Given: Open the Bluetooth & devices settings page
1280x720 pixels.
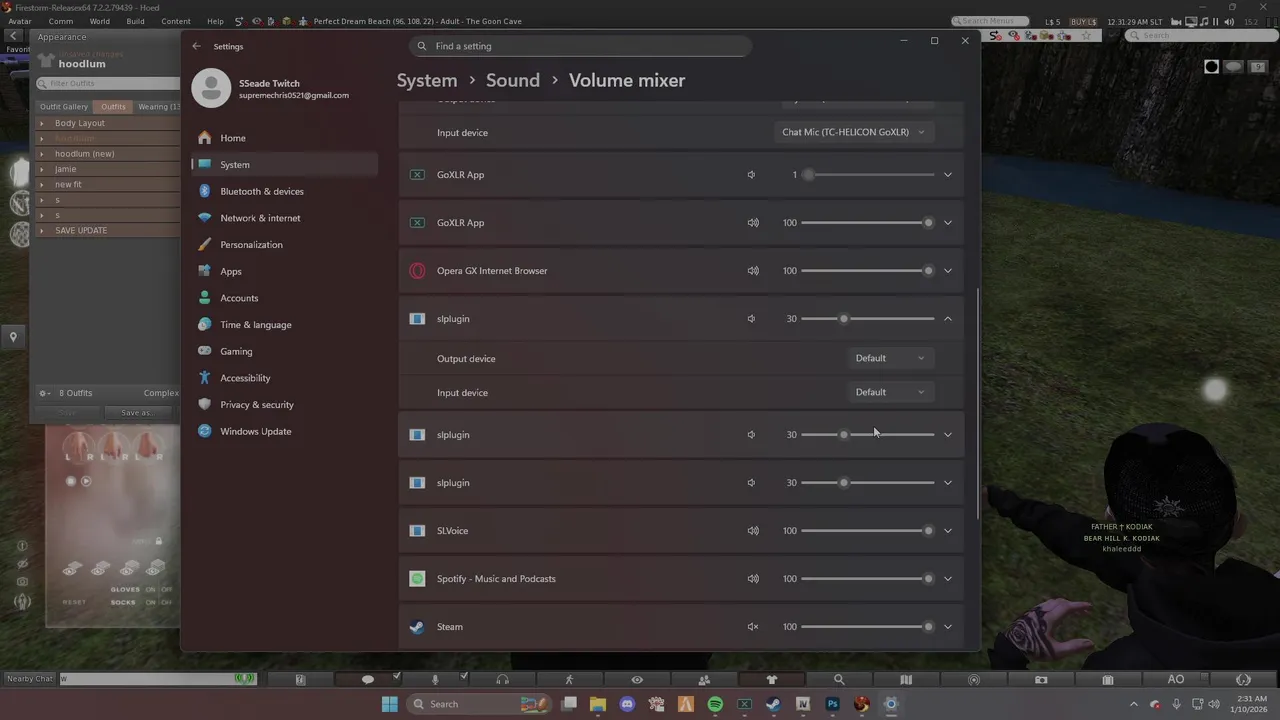Looking at the screenshot, I should click(x=284, y=191).
